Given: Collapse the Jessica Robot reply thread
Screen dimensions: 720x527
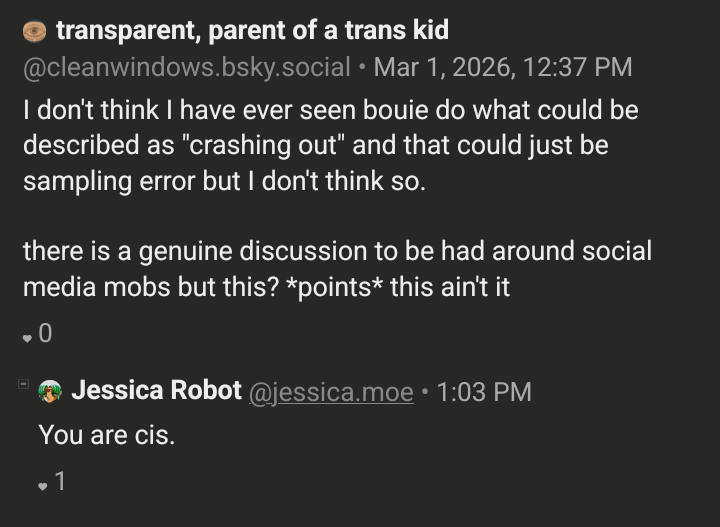Looking at the screenshot, I should click(23, 385).
